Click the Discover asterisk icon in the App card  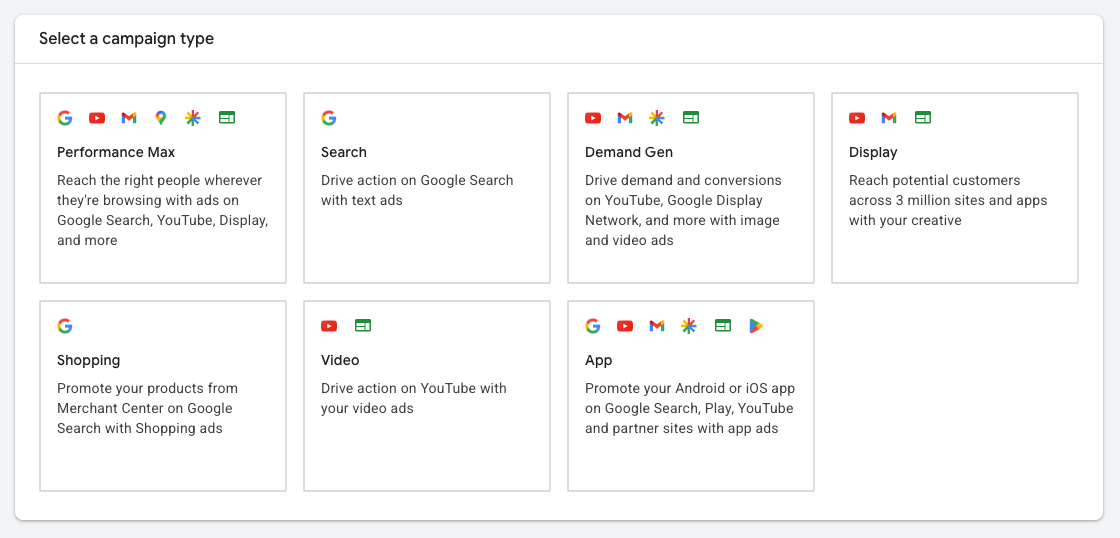[689, 326]
